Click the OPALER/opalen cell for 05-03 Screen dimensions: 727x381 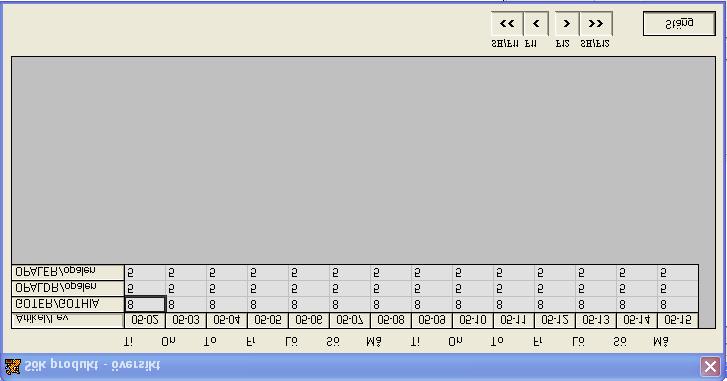pos(186,273)
